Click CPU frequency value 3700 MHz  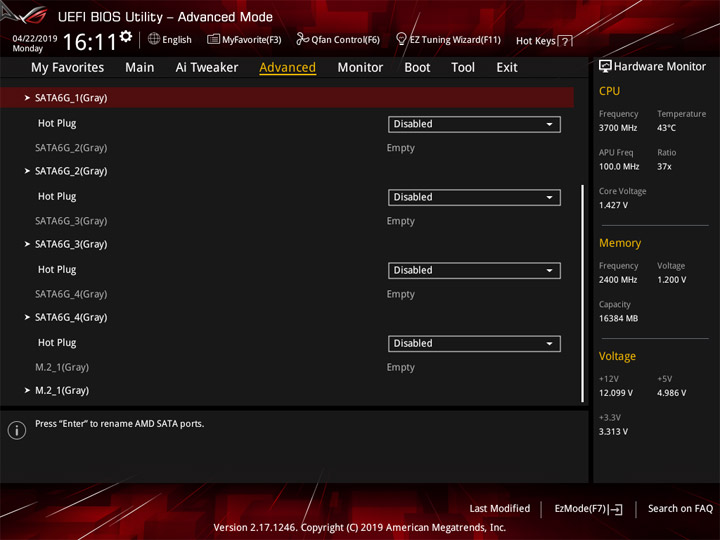pyautogui.click(x=618, y=128)
